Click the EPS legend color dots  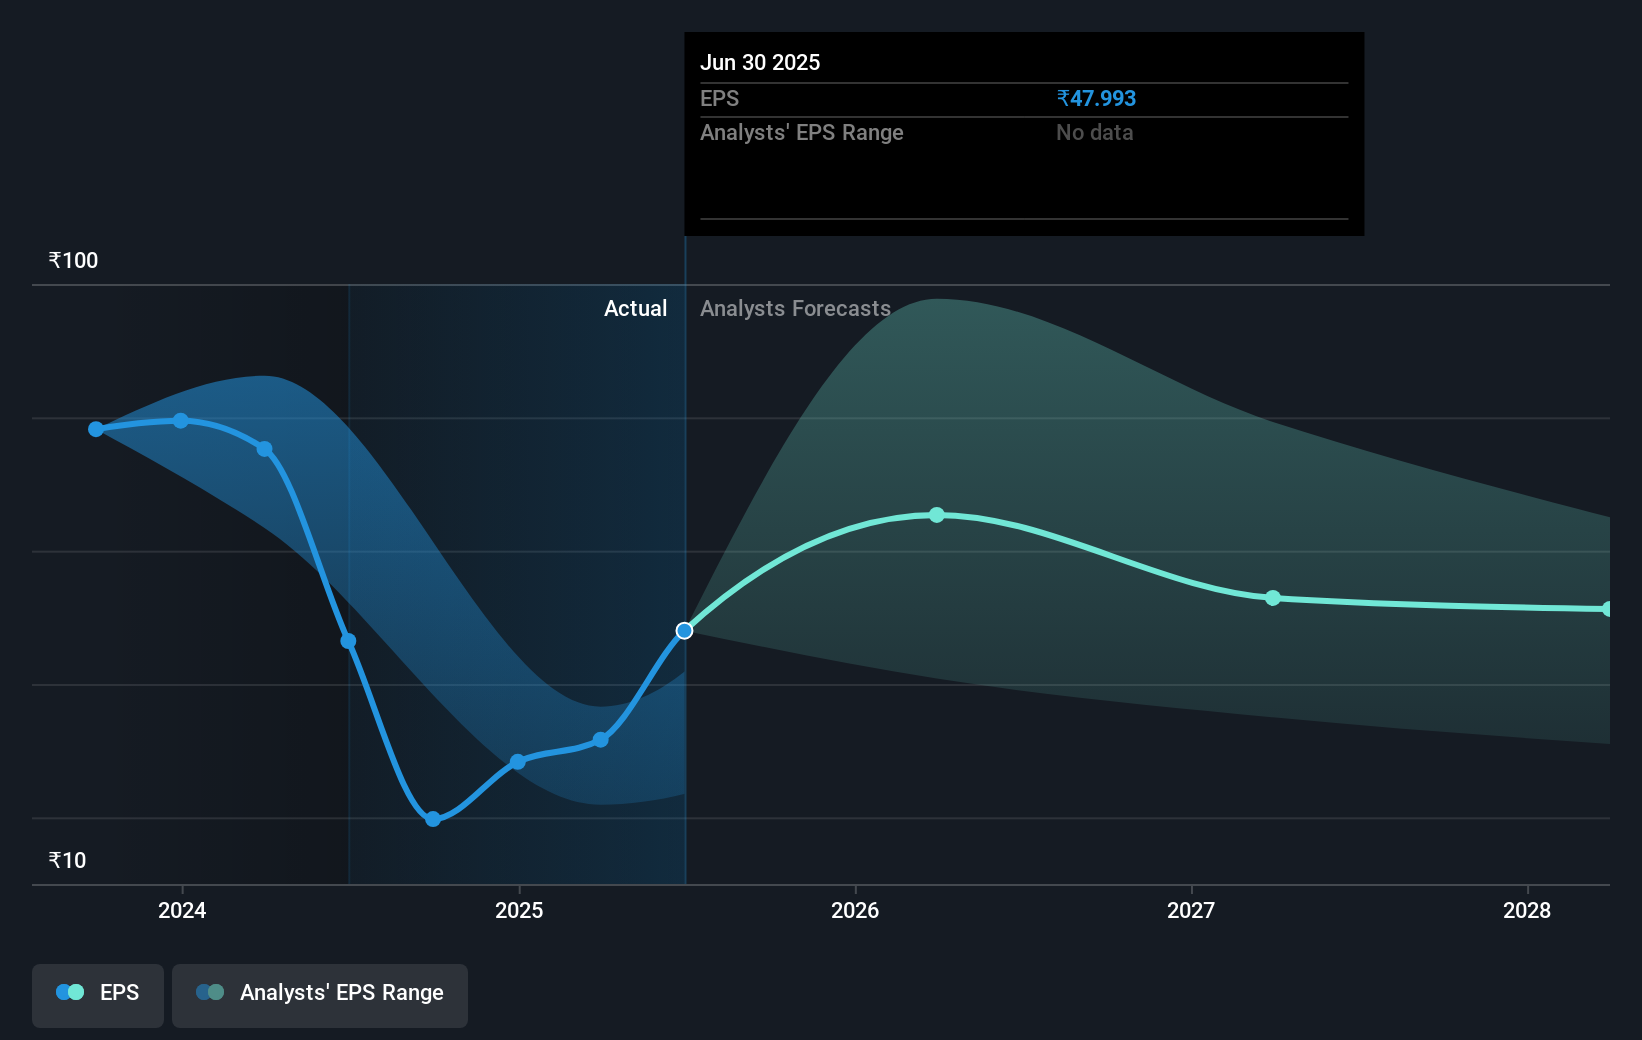point(70,992)
